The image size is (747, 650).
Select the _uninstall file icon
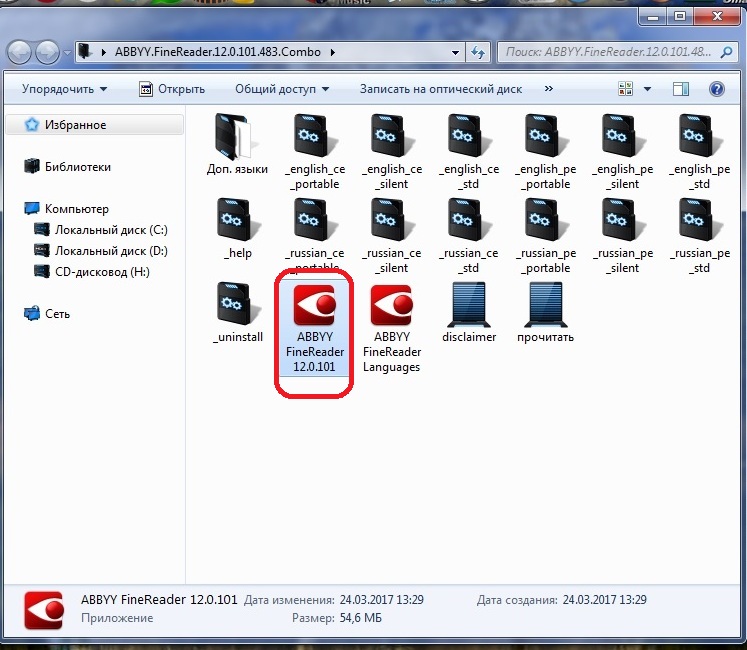pyautogui.click(x=237, y=304)
